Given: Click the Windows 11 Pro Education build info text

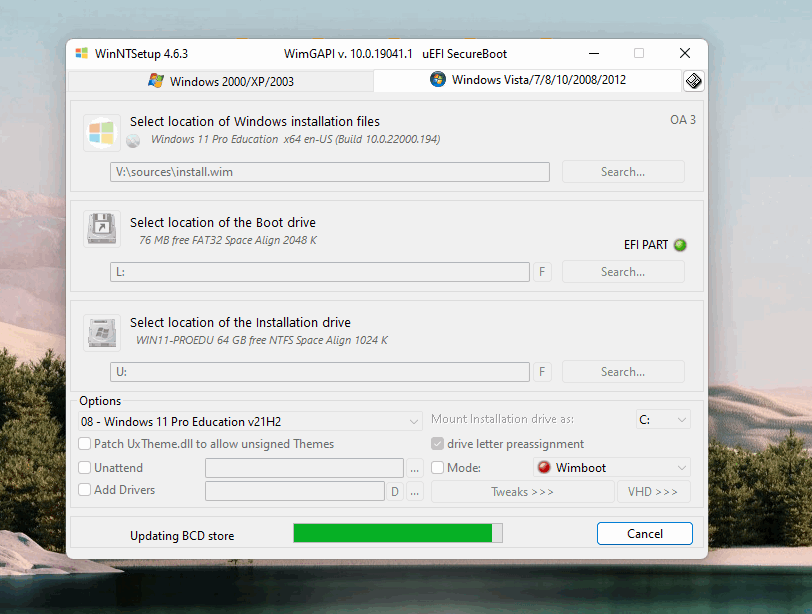Looking at the screenshot, I should coord(296,139).
